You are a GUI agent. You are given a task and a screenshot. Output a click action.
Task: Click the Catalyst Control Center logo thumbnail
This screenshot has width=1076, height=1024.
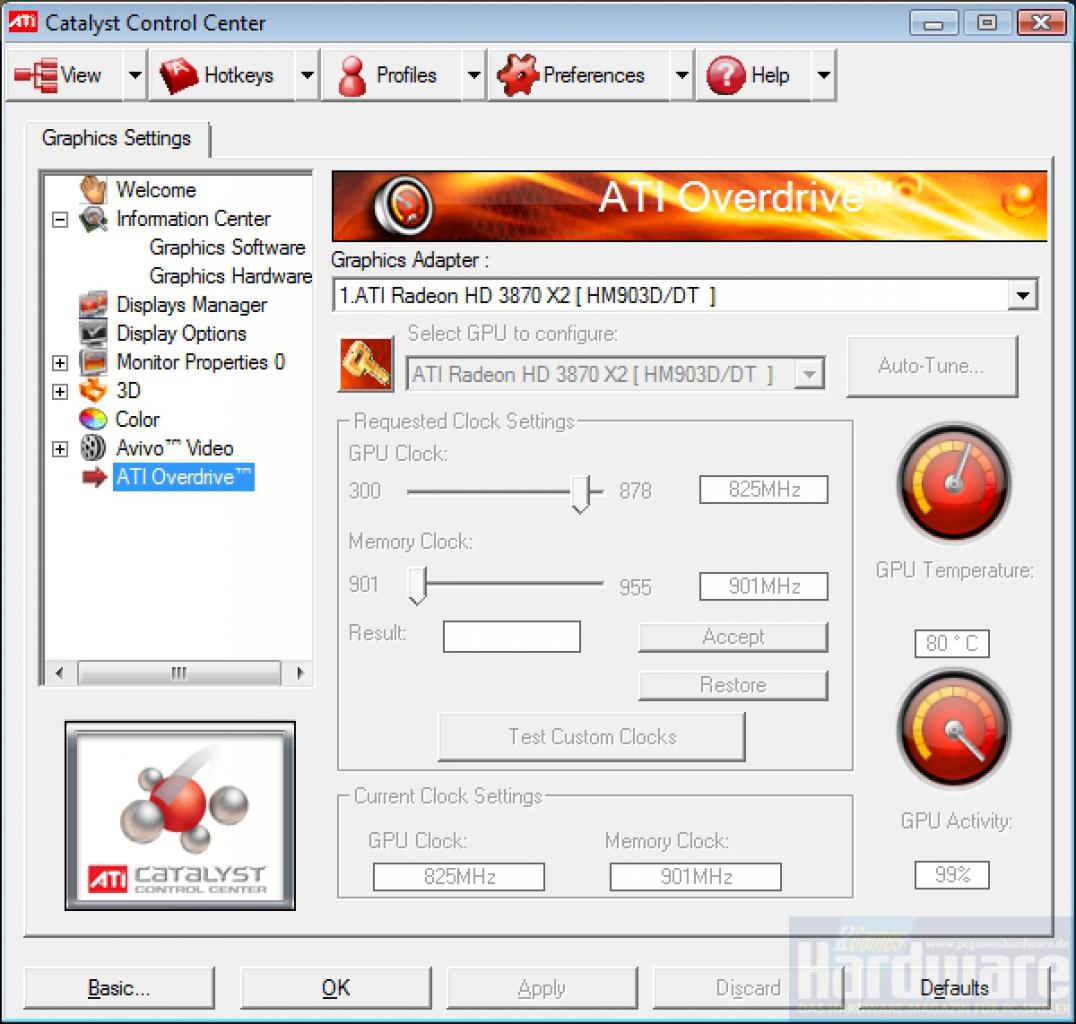pyautogui.click(x=180, y=815)
